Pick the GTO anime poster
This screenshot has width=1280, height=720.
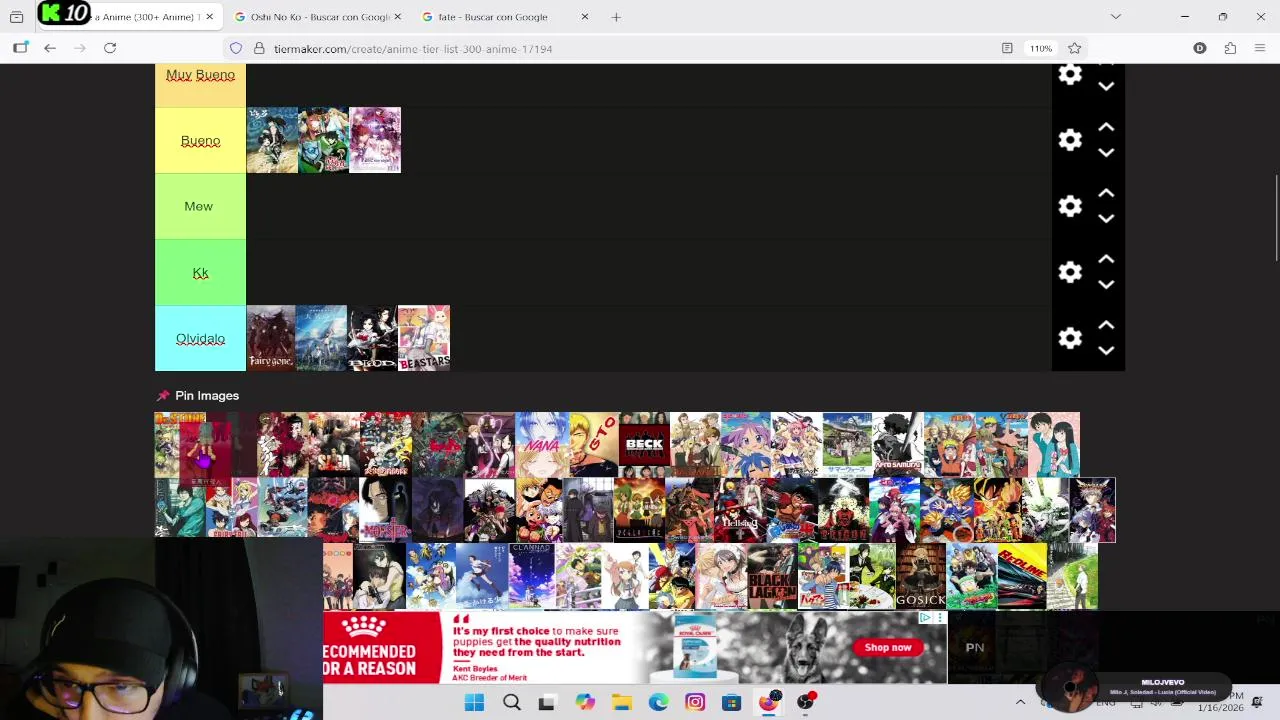tap(593, 444)
